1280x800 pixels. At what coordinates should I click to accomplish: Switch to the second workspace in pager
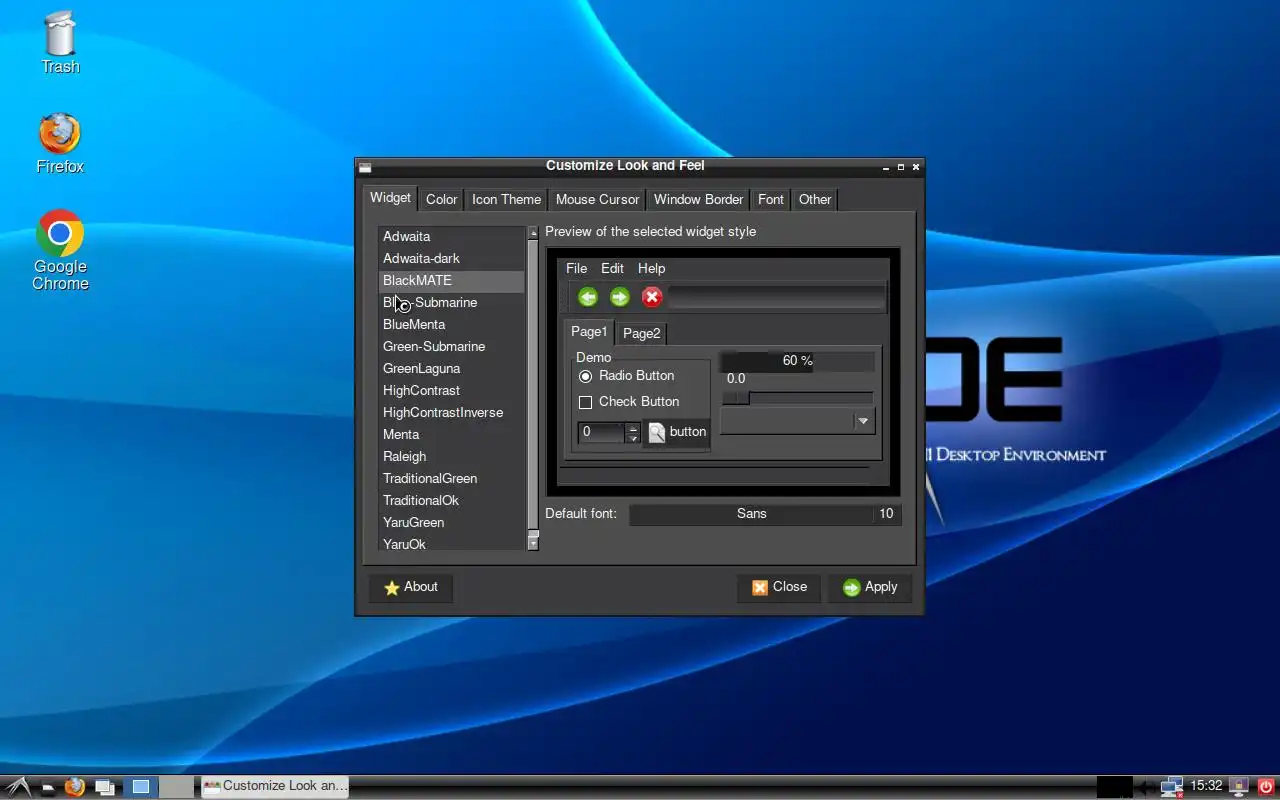click(176, 787)
